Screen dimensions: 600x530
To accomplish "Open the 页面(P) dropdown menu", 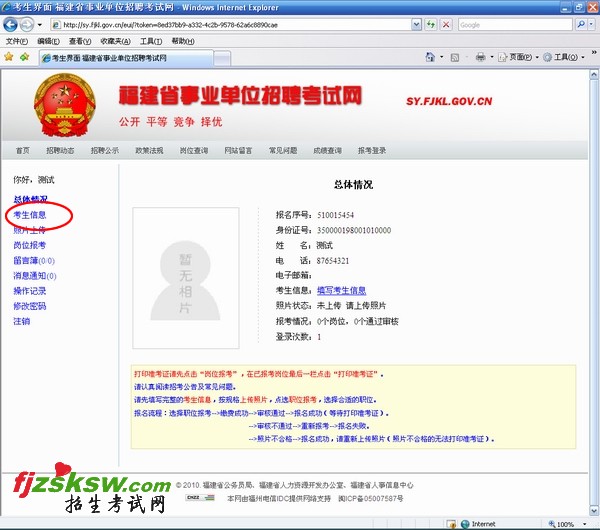I will (x=517, y=58).
